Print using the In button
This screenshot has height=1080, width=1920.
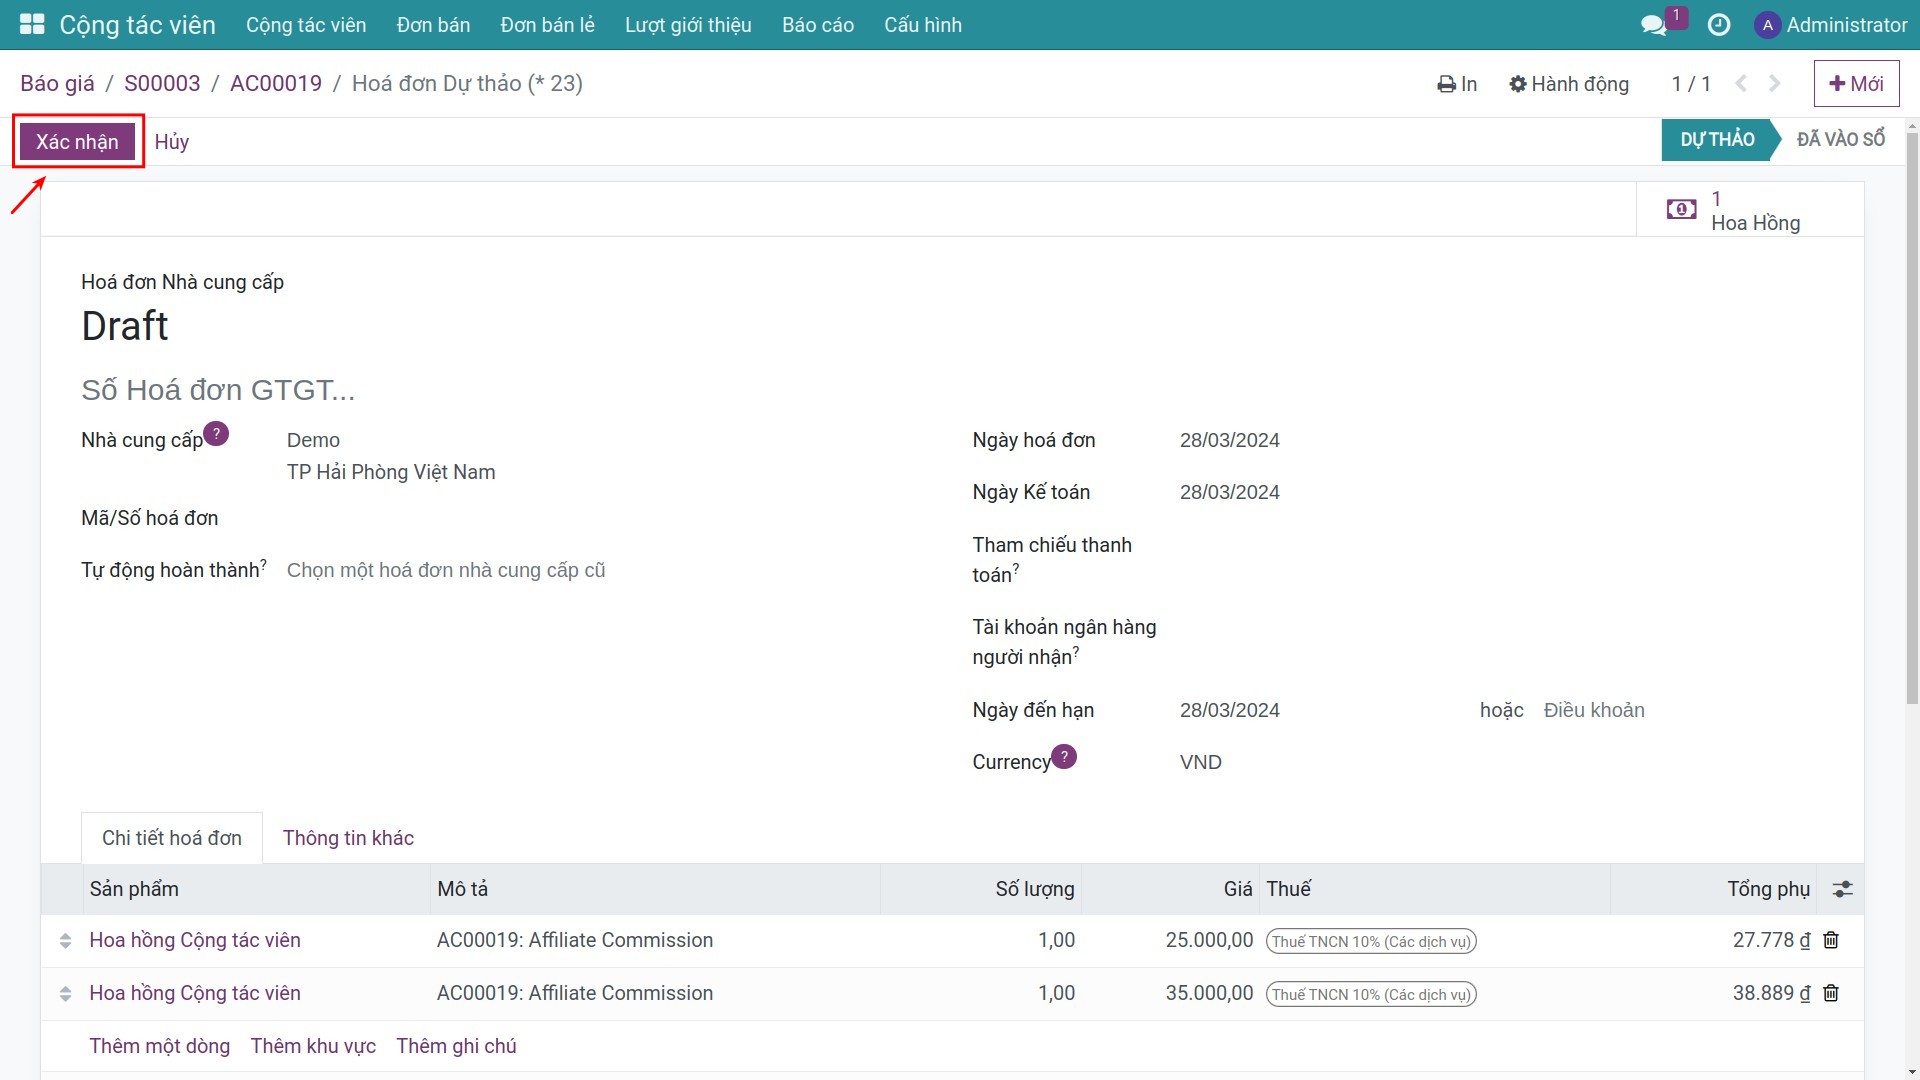click(1457, 84)
